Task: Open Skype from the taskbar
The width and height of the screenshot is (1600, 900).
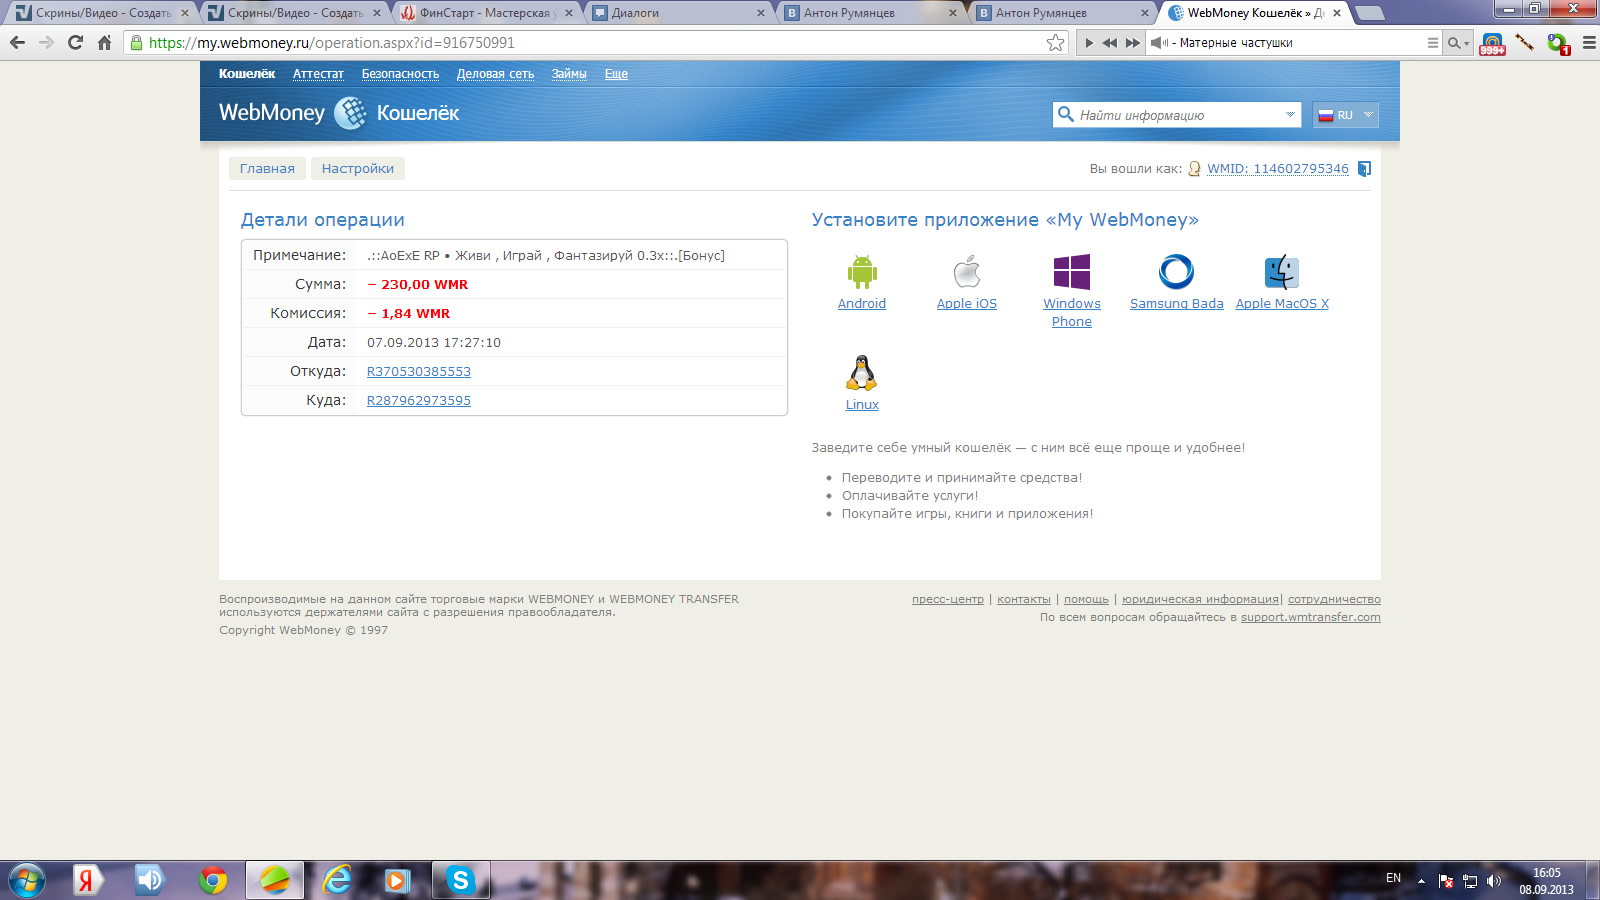Action: pyautogui.click(x=460, y=880)
